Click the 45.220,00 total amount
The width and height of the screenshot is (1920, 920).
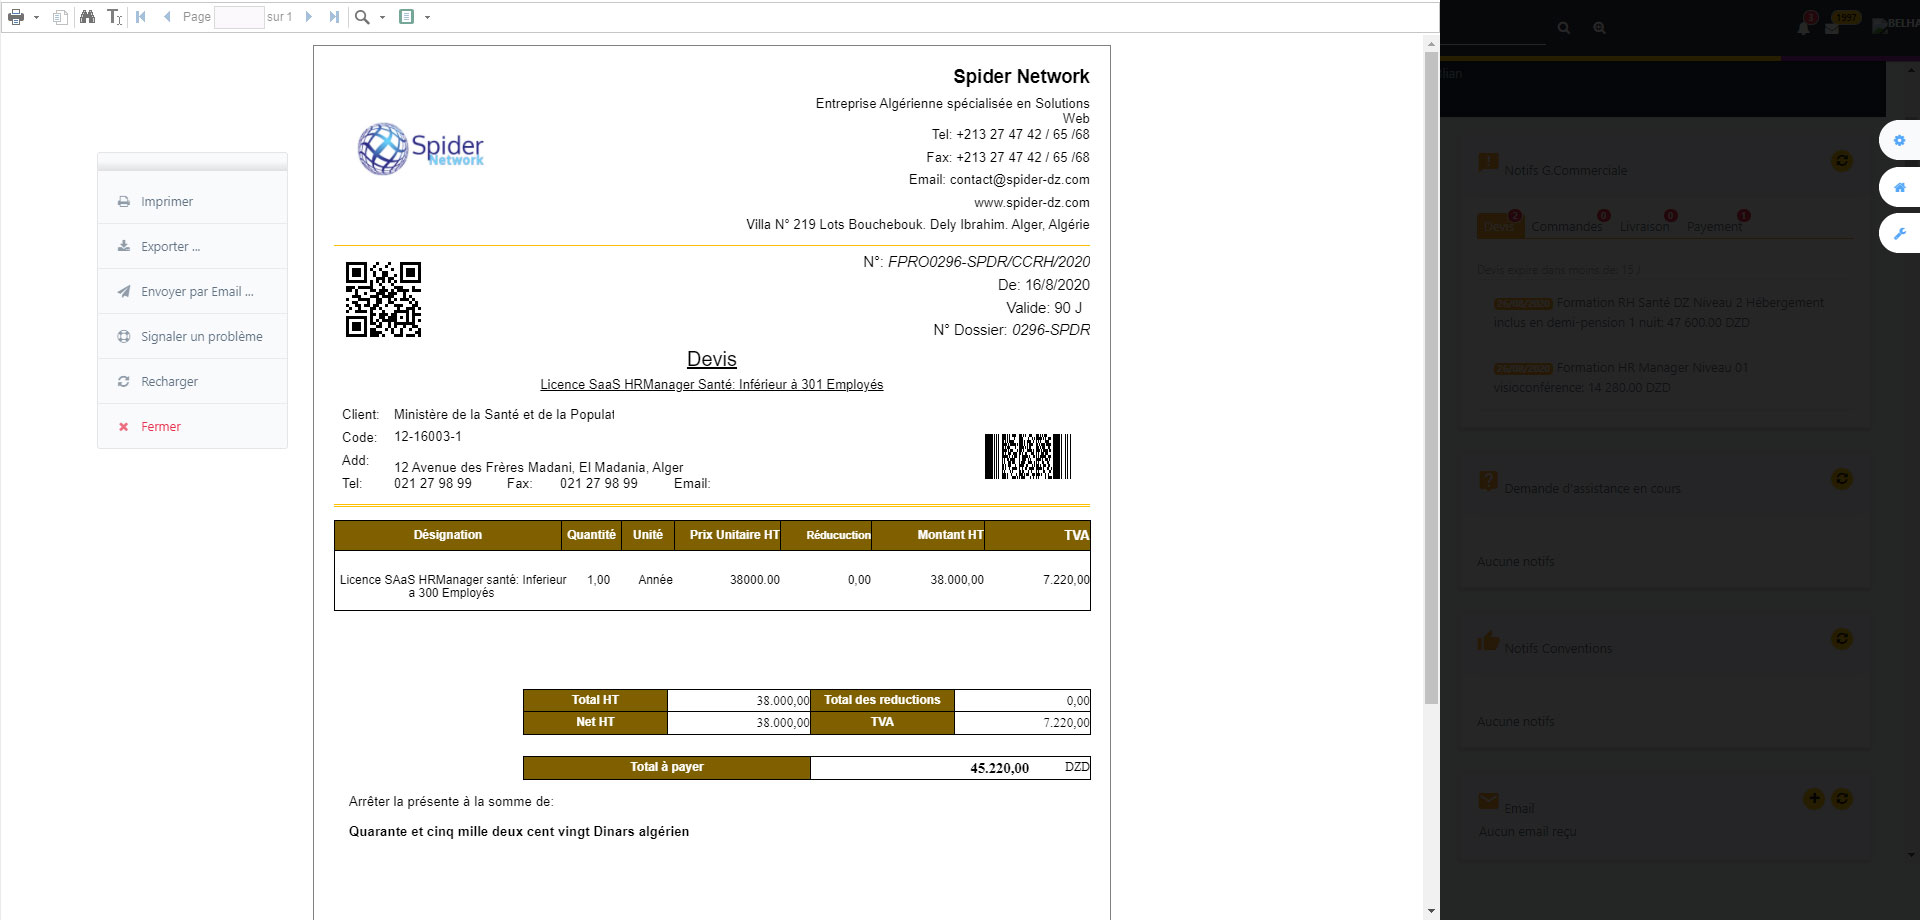(1000, 768)
